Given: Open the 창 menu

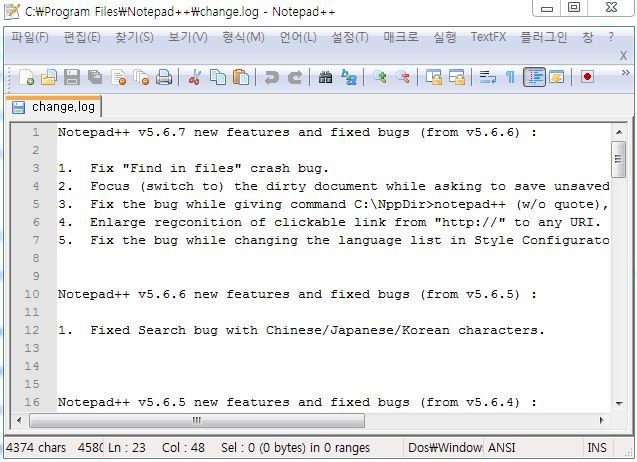Looking at the screenshot, I should pyautogui.click(x=587, y=37).
